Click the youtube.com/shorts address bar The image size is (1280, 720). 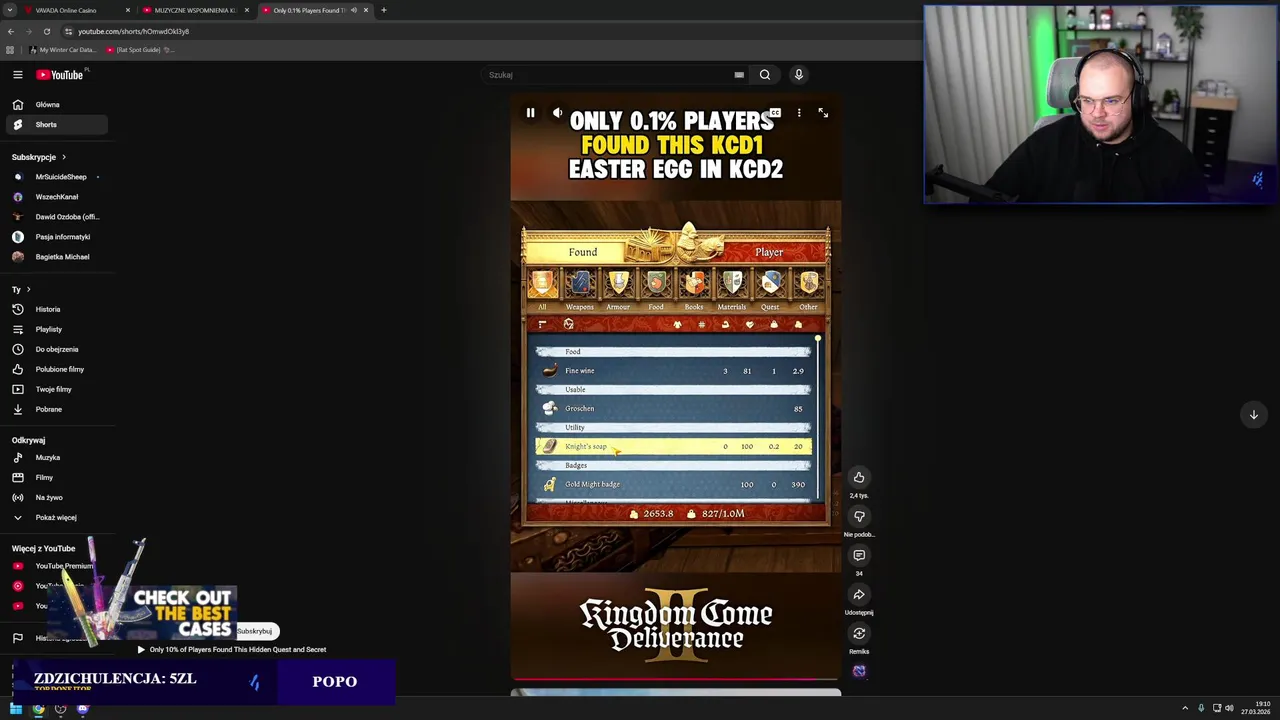134,31
